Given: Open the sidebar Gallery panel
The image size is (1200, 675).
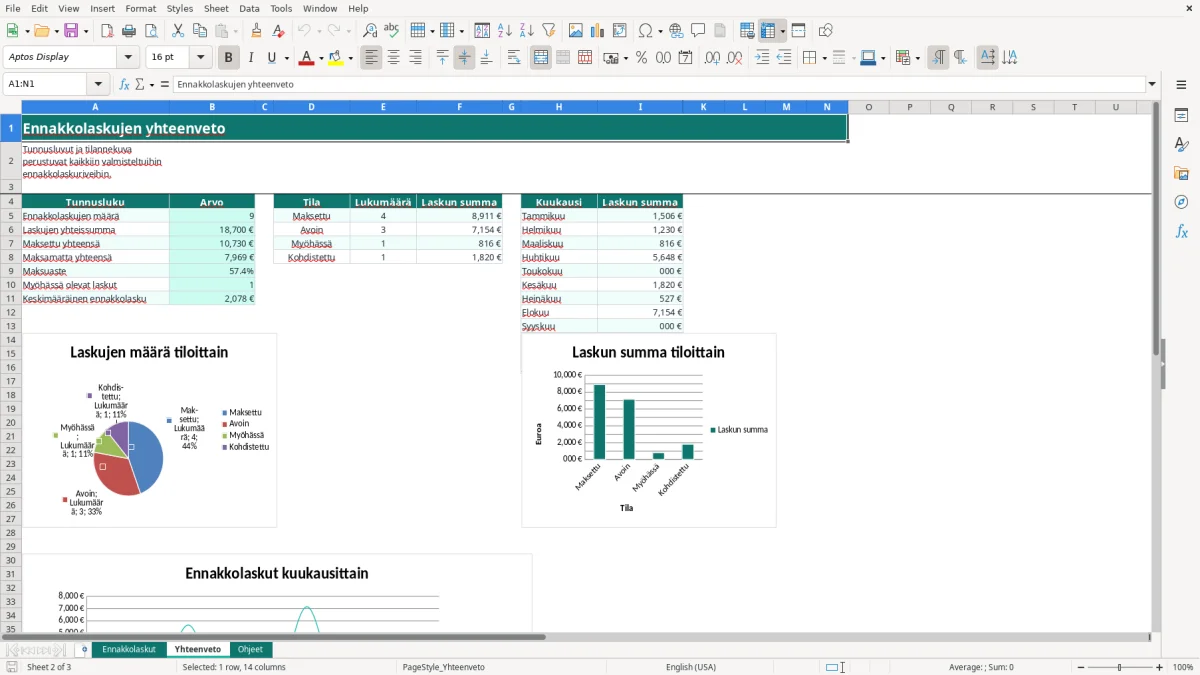Looking at the screenshot, I should pyautogui.click(x=1181, y=173).
